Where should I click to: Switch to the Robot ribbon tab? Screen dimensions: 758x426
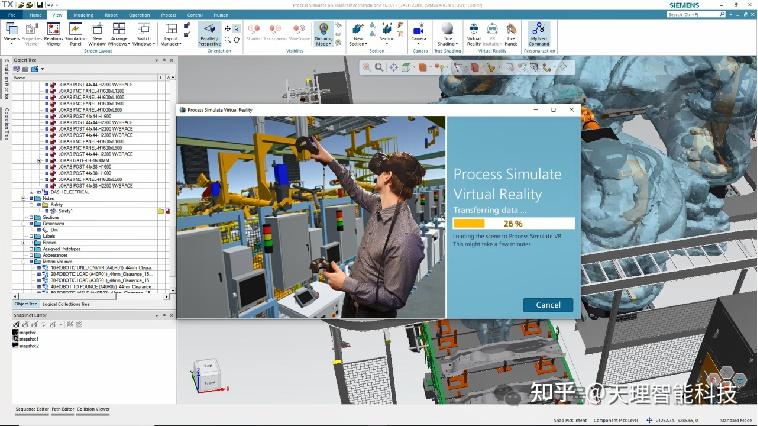(111, 15)
